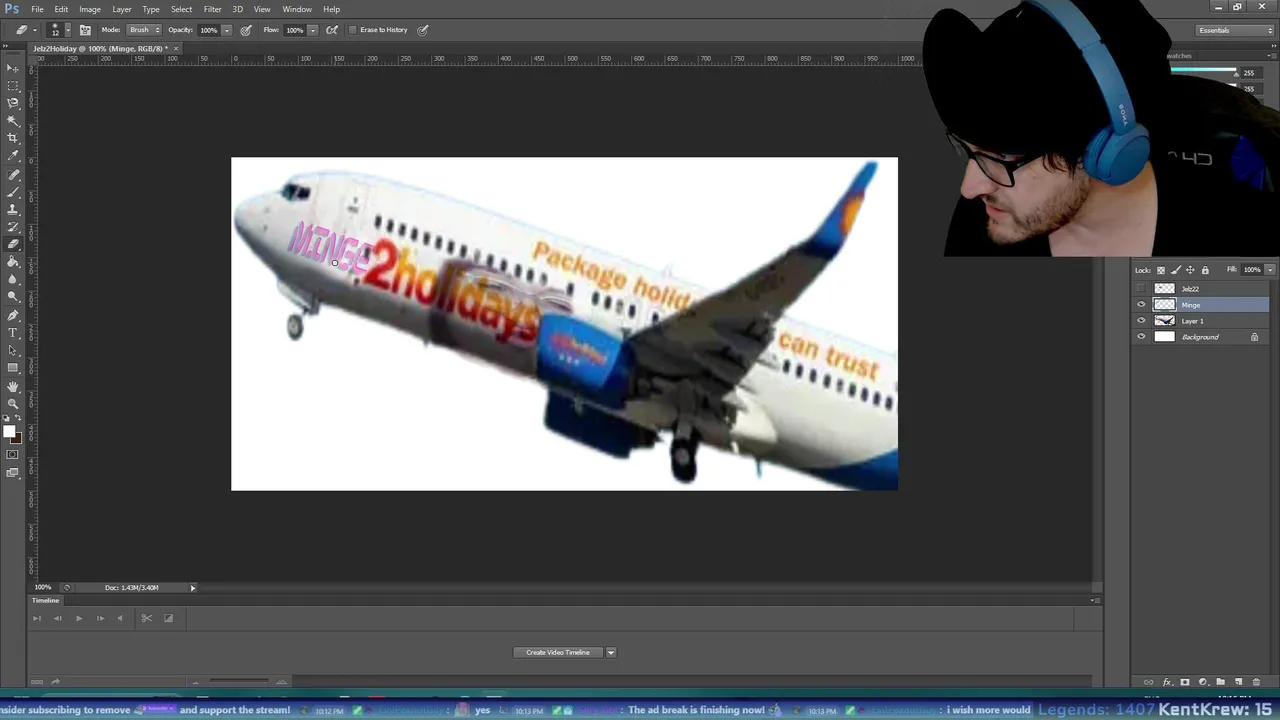Hide the Minge layer
The image size is (1280, 720).
(1141, 305)
